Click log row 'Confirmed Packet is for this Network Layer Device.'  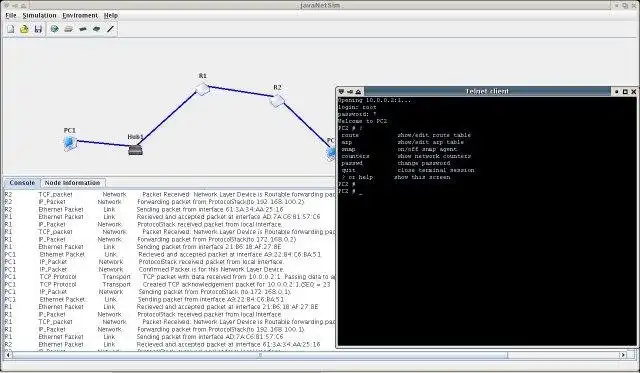211,270
